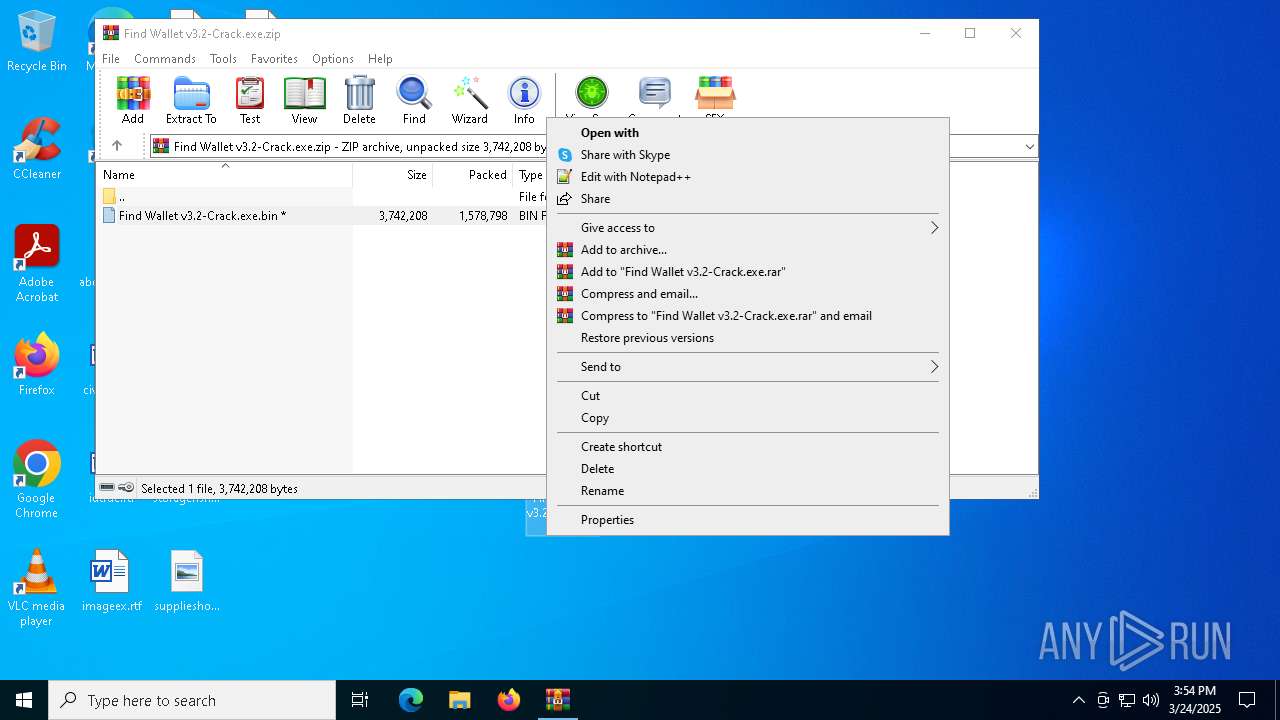The image size is (1280, 720).
Task: Click the Info toolbar icon
Action: click(524, 100)
